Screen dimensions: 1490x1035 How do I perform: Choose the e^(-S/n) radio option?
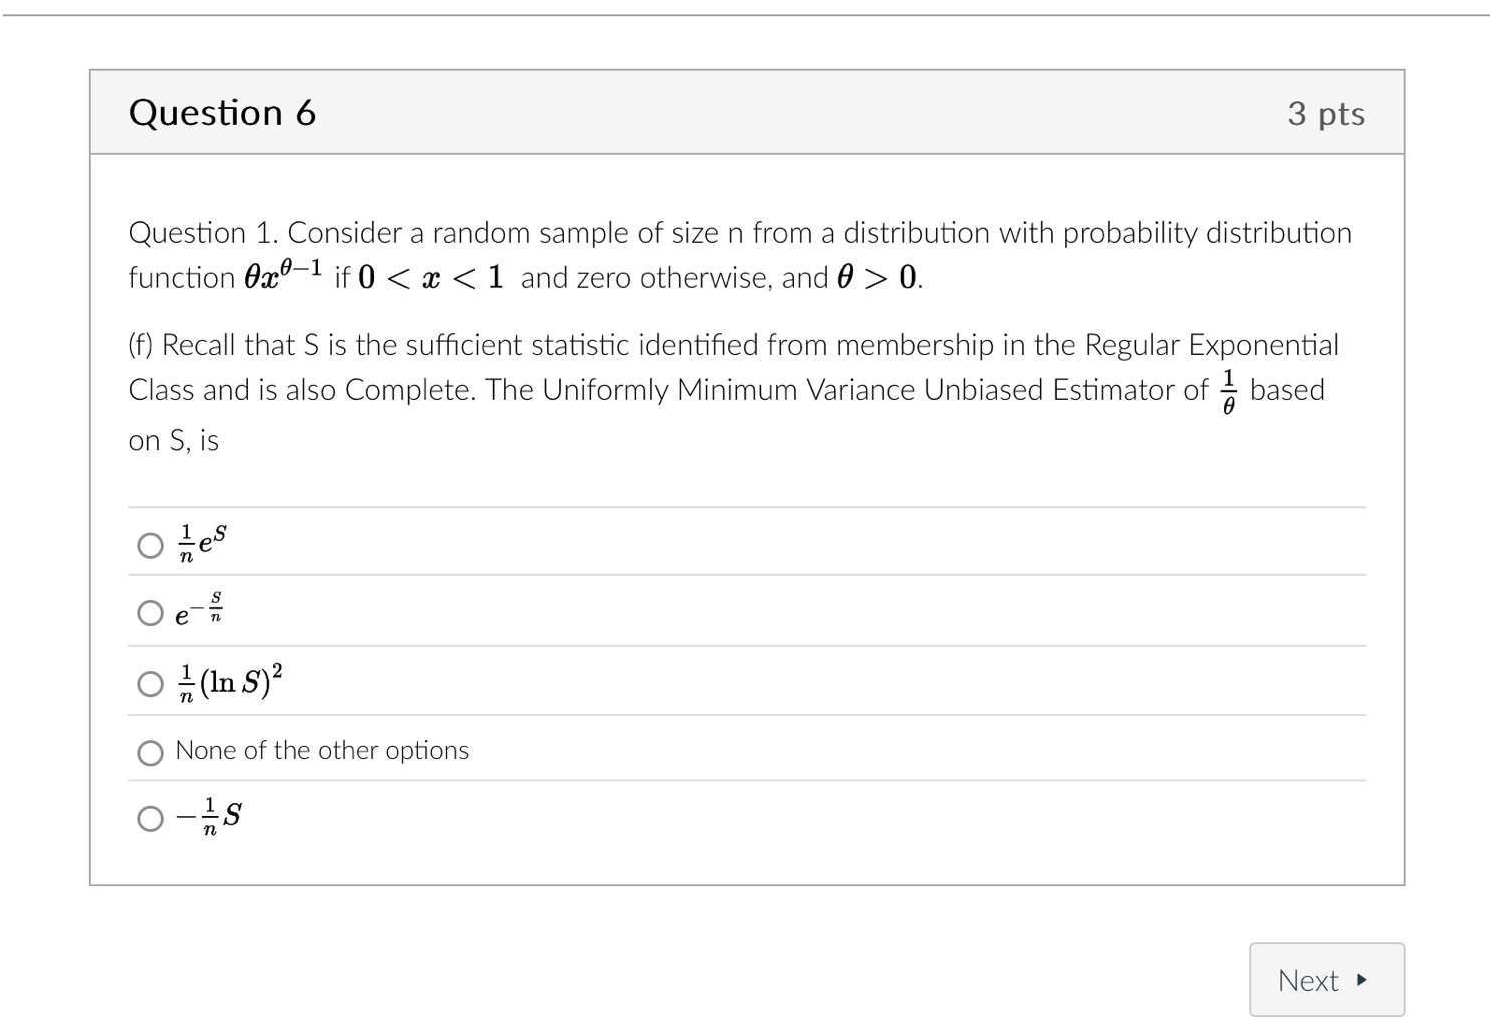click(x=150, y=613)
